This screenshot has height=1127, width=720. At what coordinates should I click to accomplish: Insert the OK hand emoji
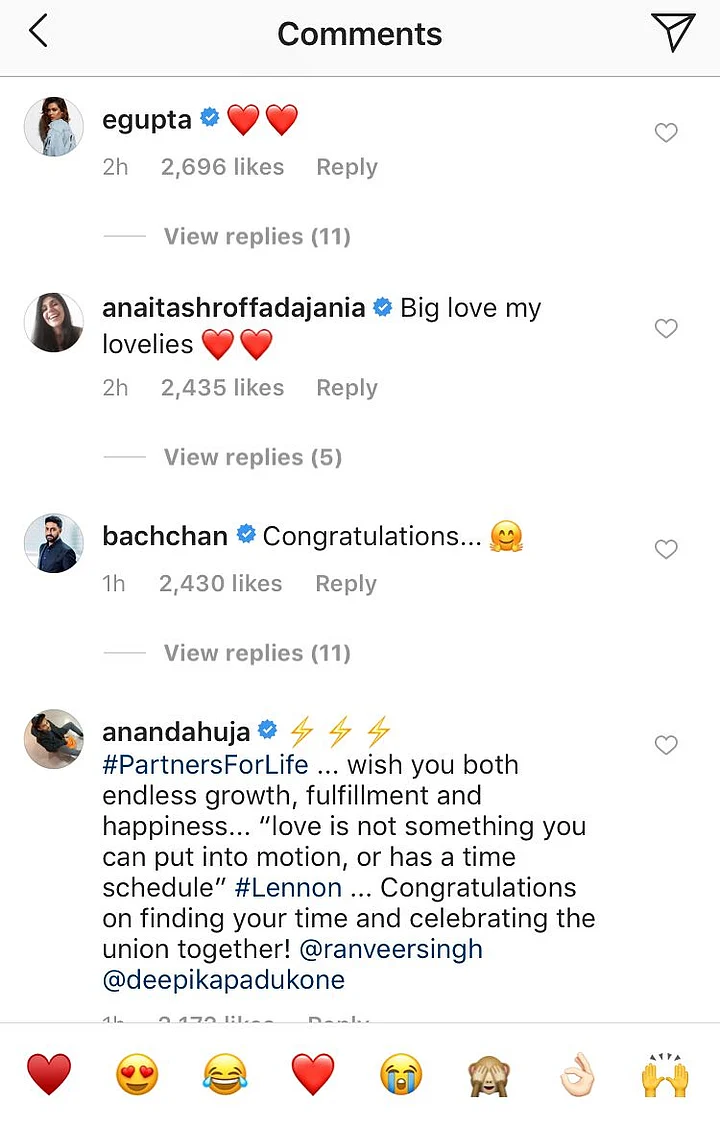(x=577, y=1076)
